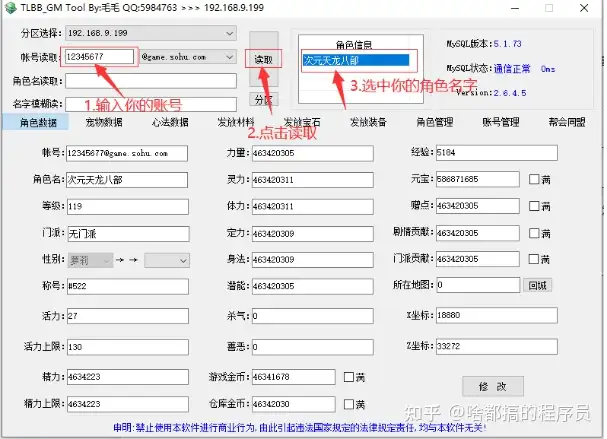Click the 活力上限 field showing 130
This screenshot has height=439, width=607.
pyautogui.click(x=128, y=347)
